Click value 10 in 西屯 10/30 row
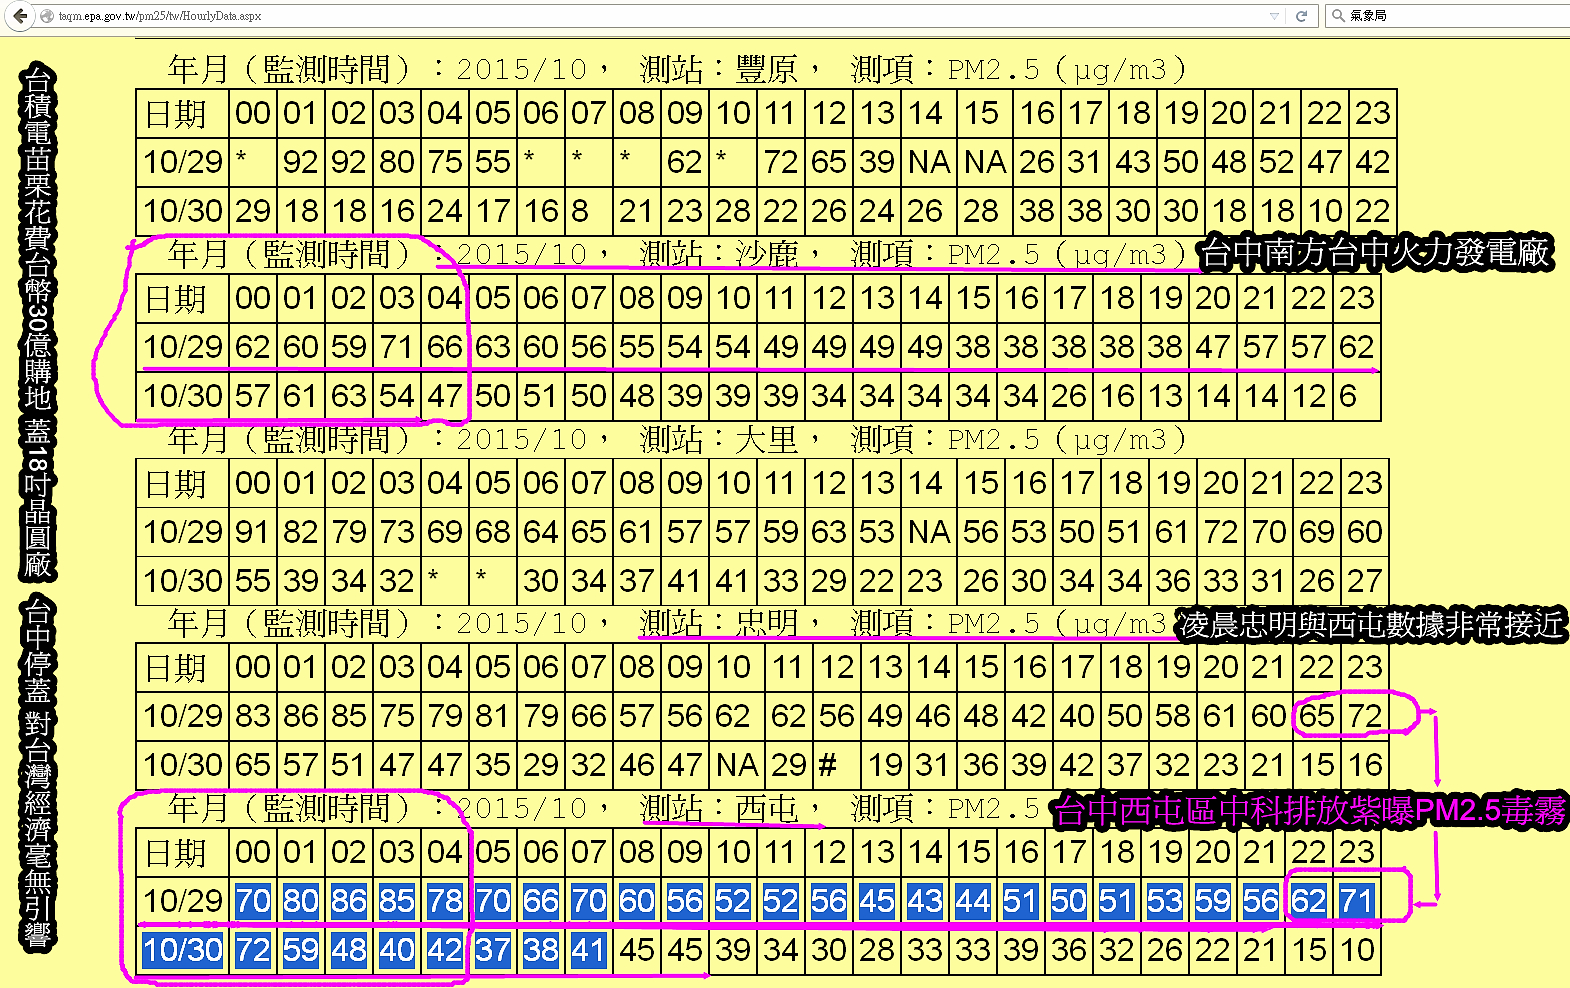Screen dimensions: 1570x988 [1357, 950]
